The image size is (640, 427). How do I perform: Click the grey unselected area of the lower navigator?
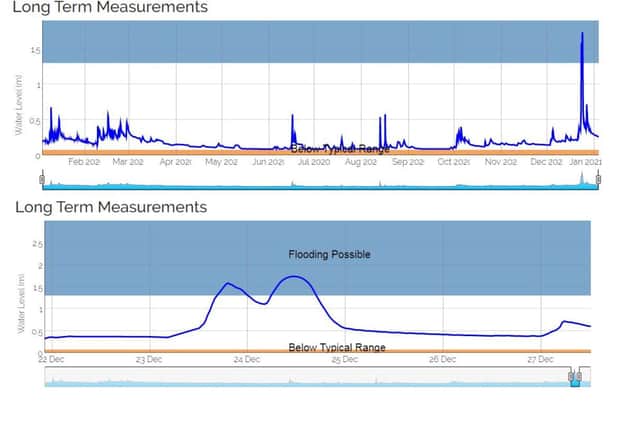click(306, 376)
